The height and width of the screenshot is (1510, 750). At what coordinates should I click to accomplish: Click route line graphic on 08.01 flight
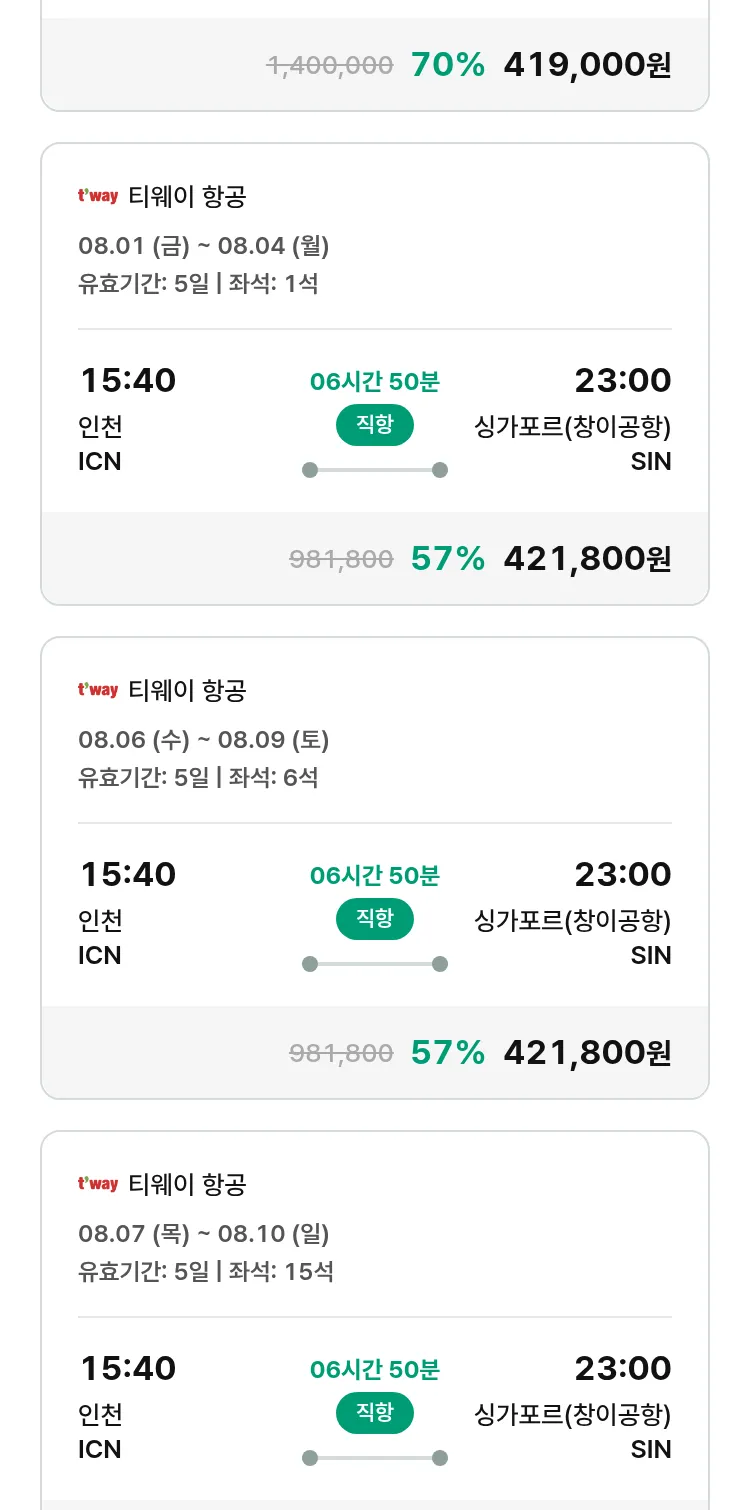[374, 470]
